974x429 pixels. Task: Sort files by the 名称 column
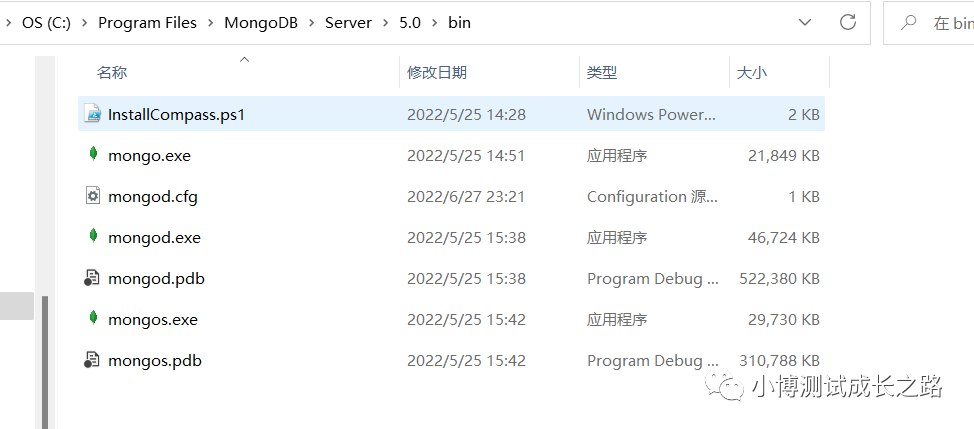112,72
